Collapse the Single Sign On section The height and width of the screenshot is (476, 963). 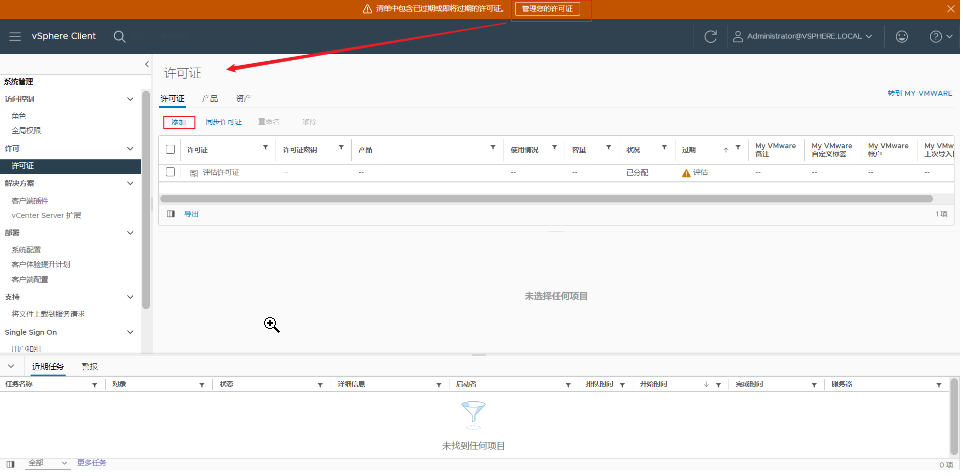tap(130, 332)
